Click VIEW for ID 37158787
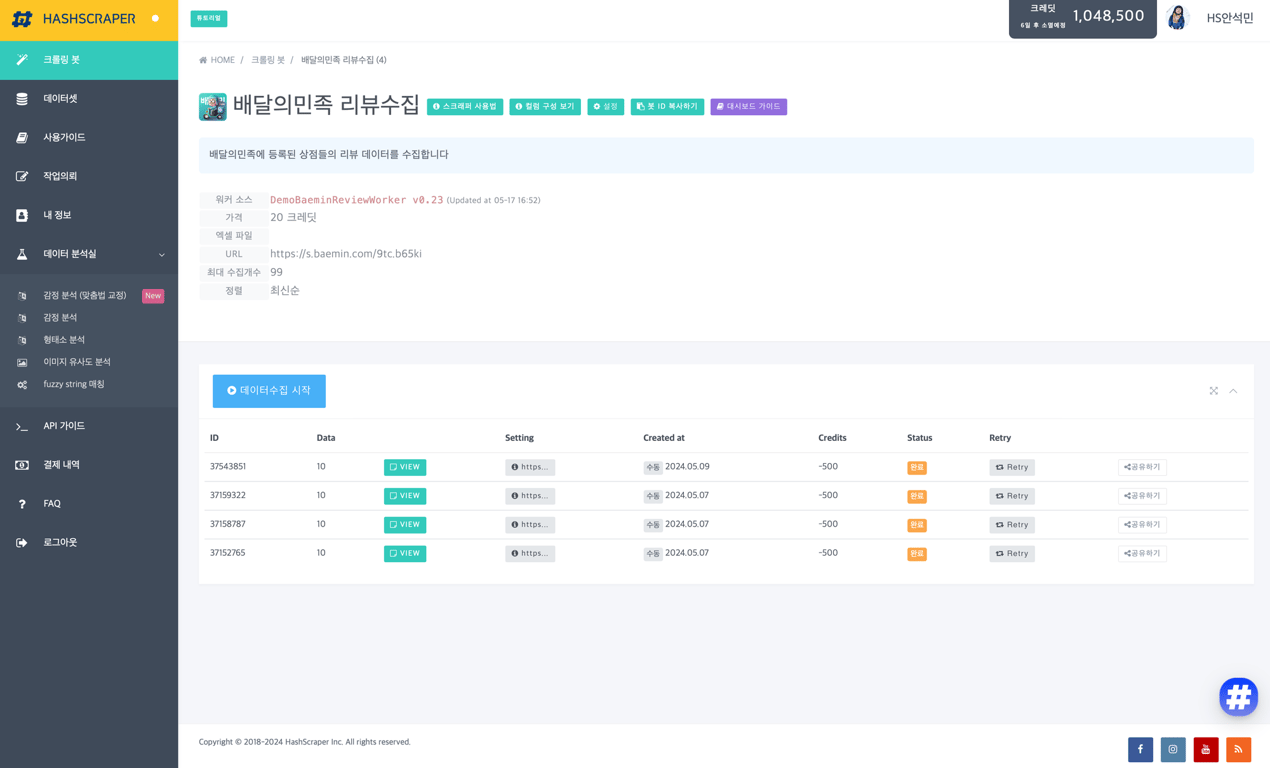 (405, 525)
